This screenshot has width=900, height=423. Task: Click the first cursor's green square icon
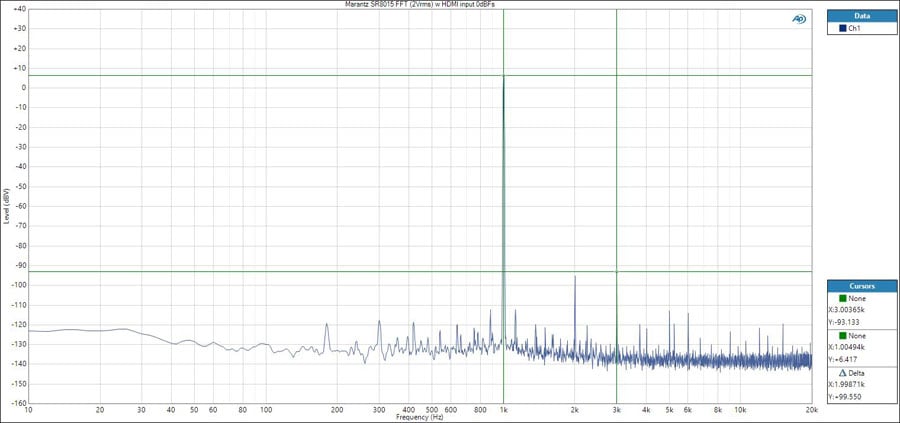click(x=842, y=298)
